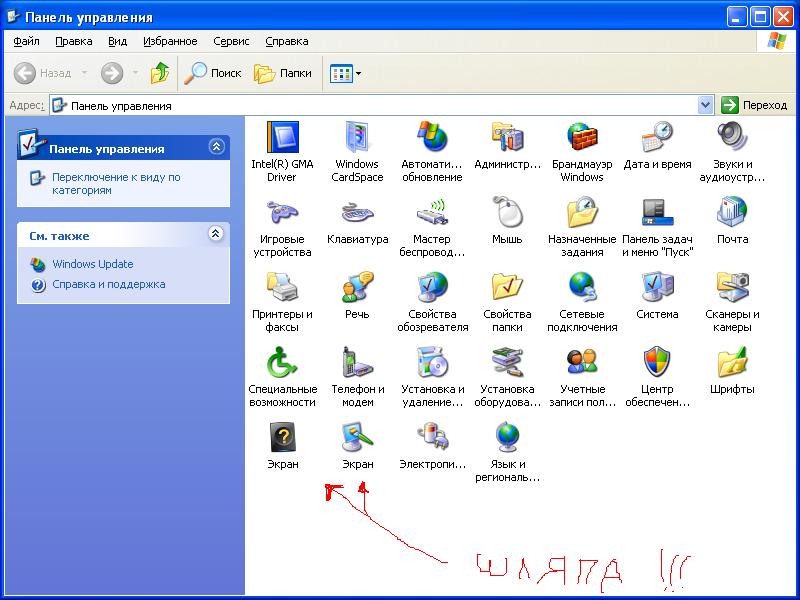Open the views mode dropdown button

345,73
